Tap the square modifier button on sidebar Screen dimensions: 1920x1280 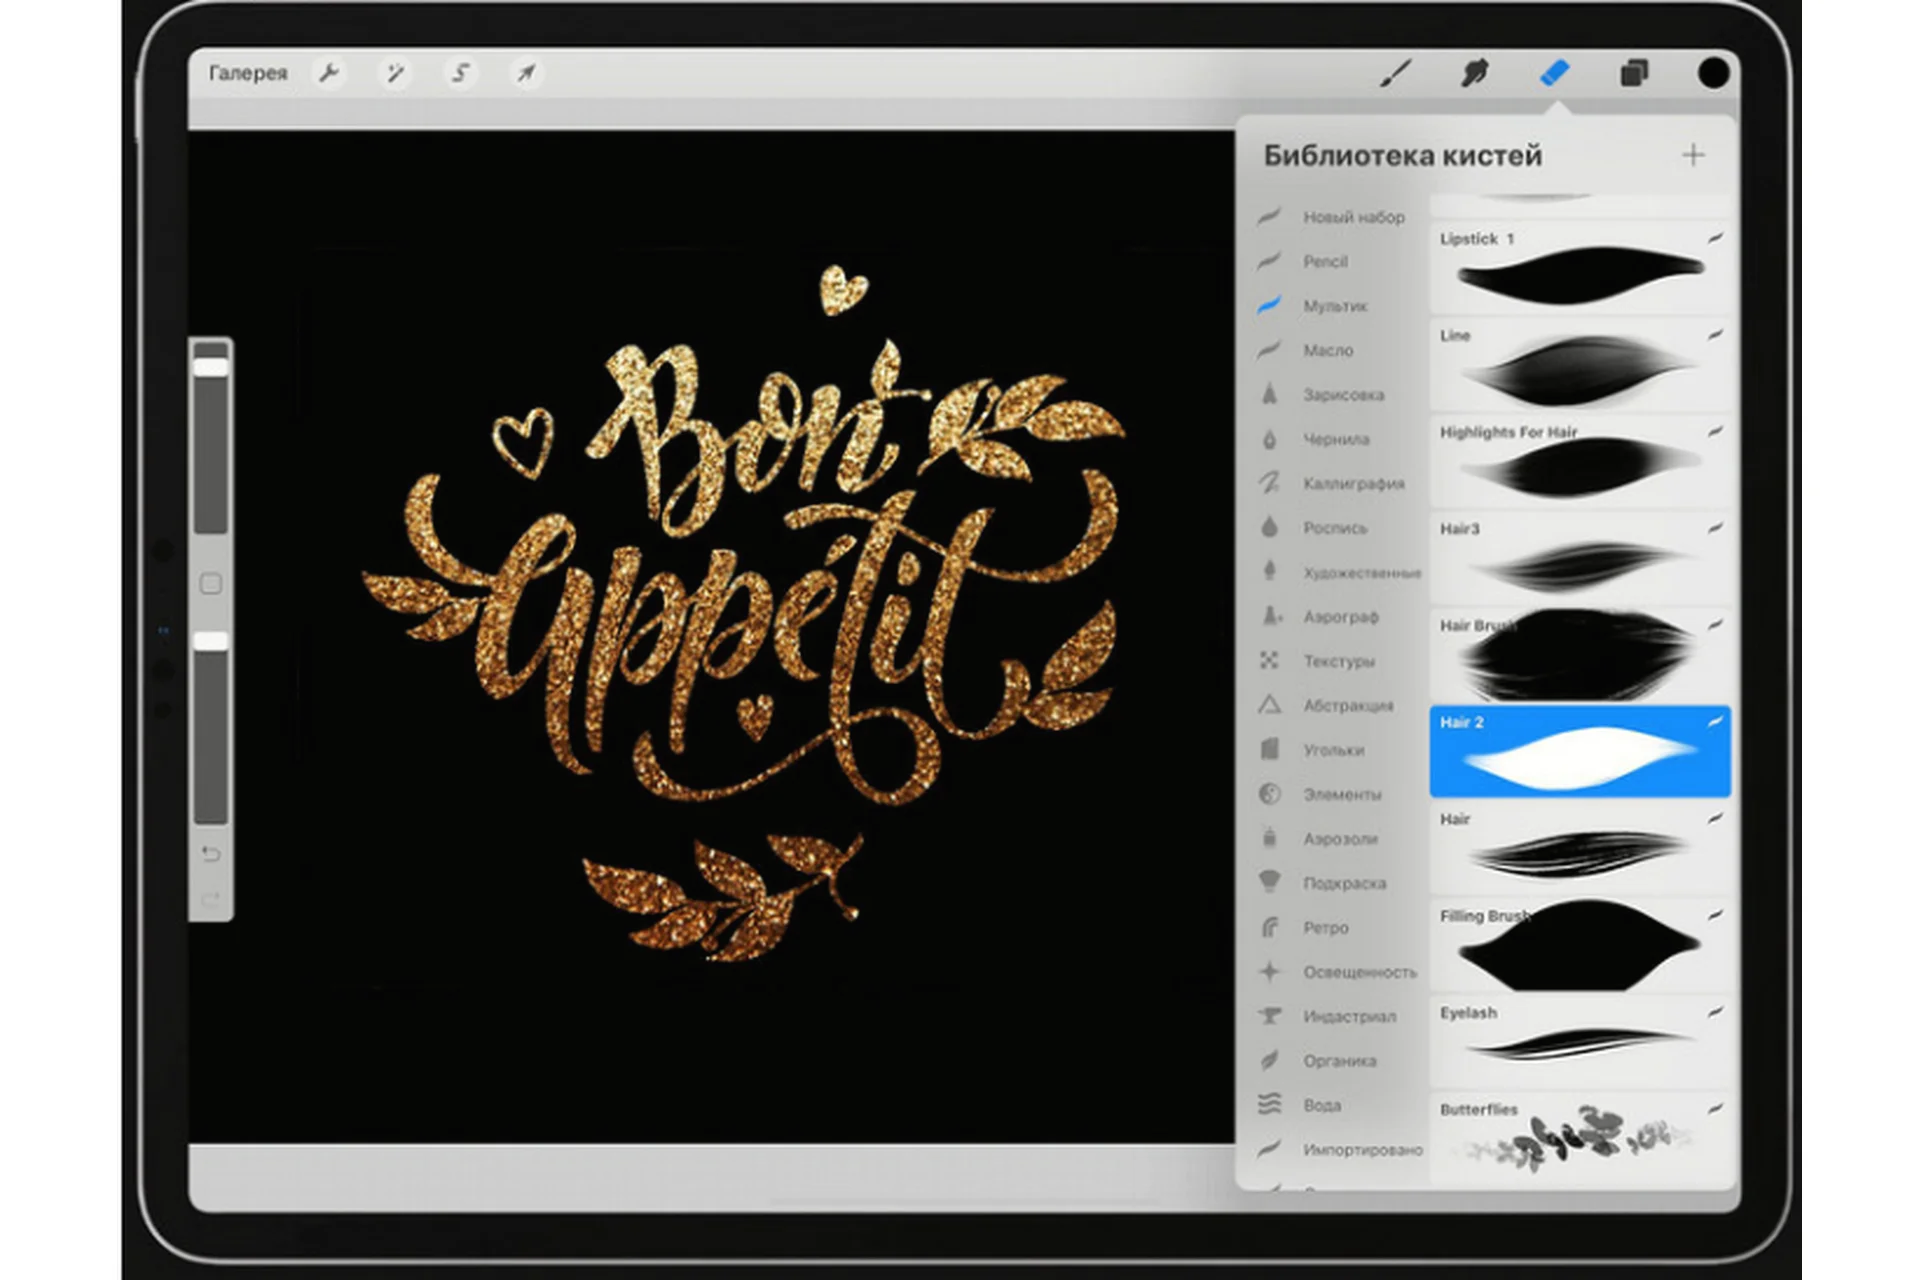coord(211,584)
